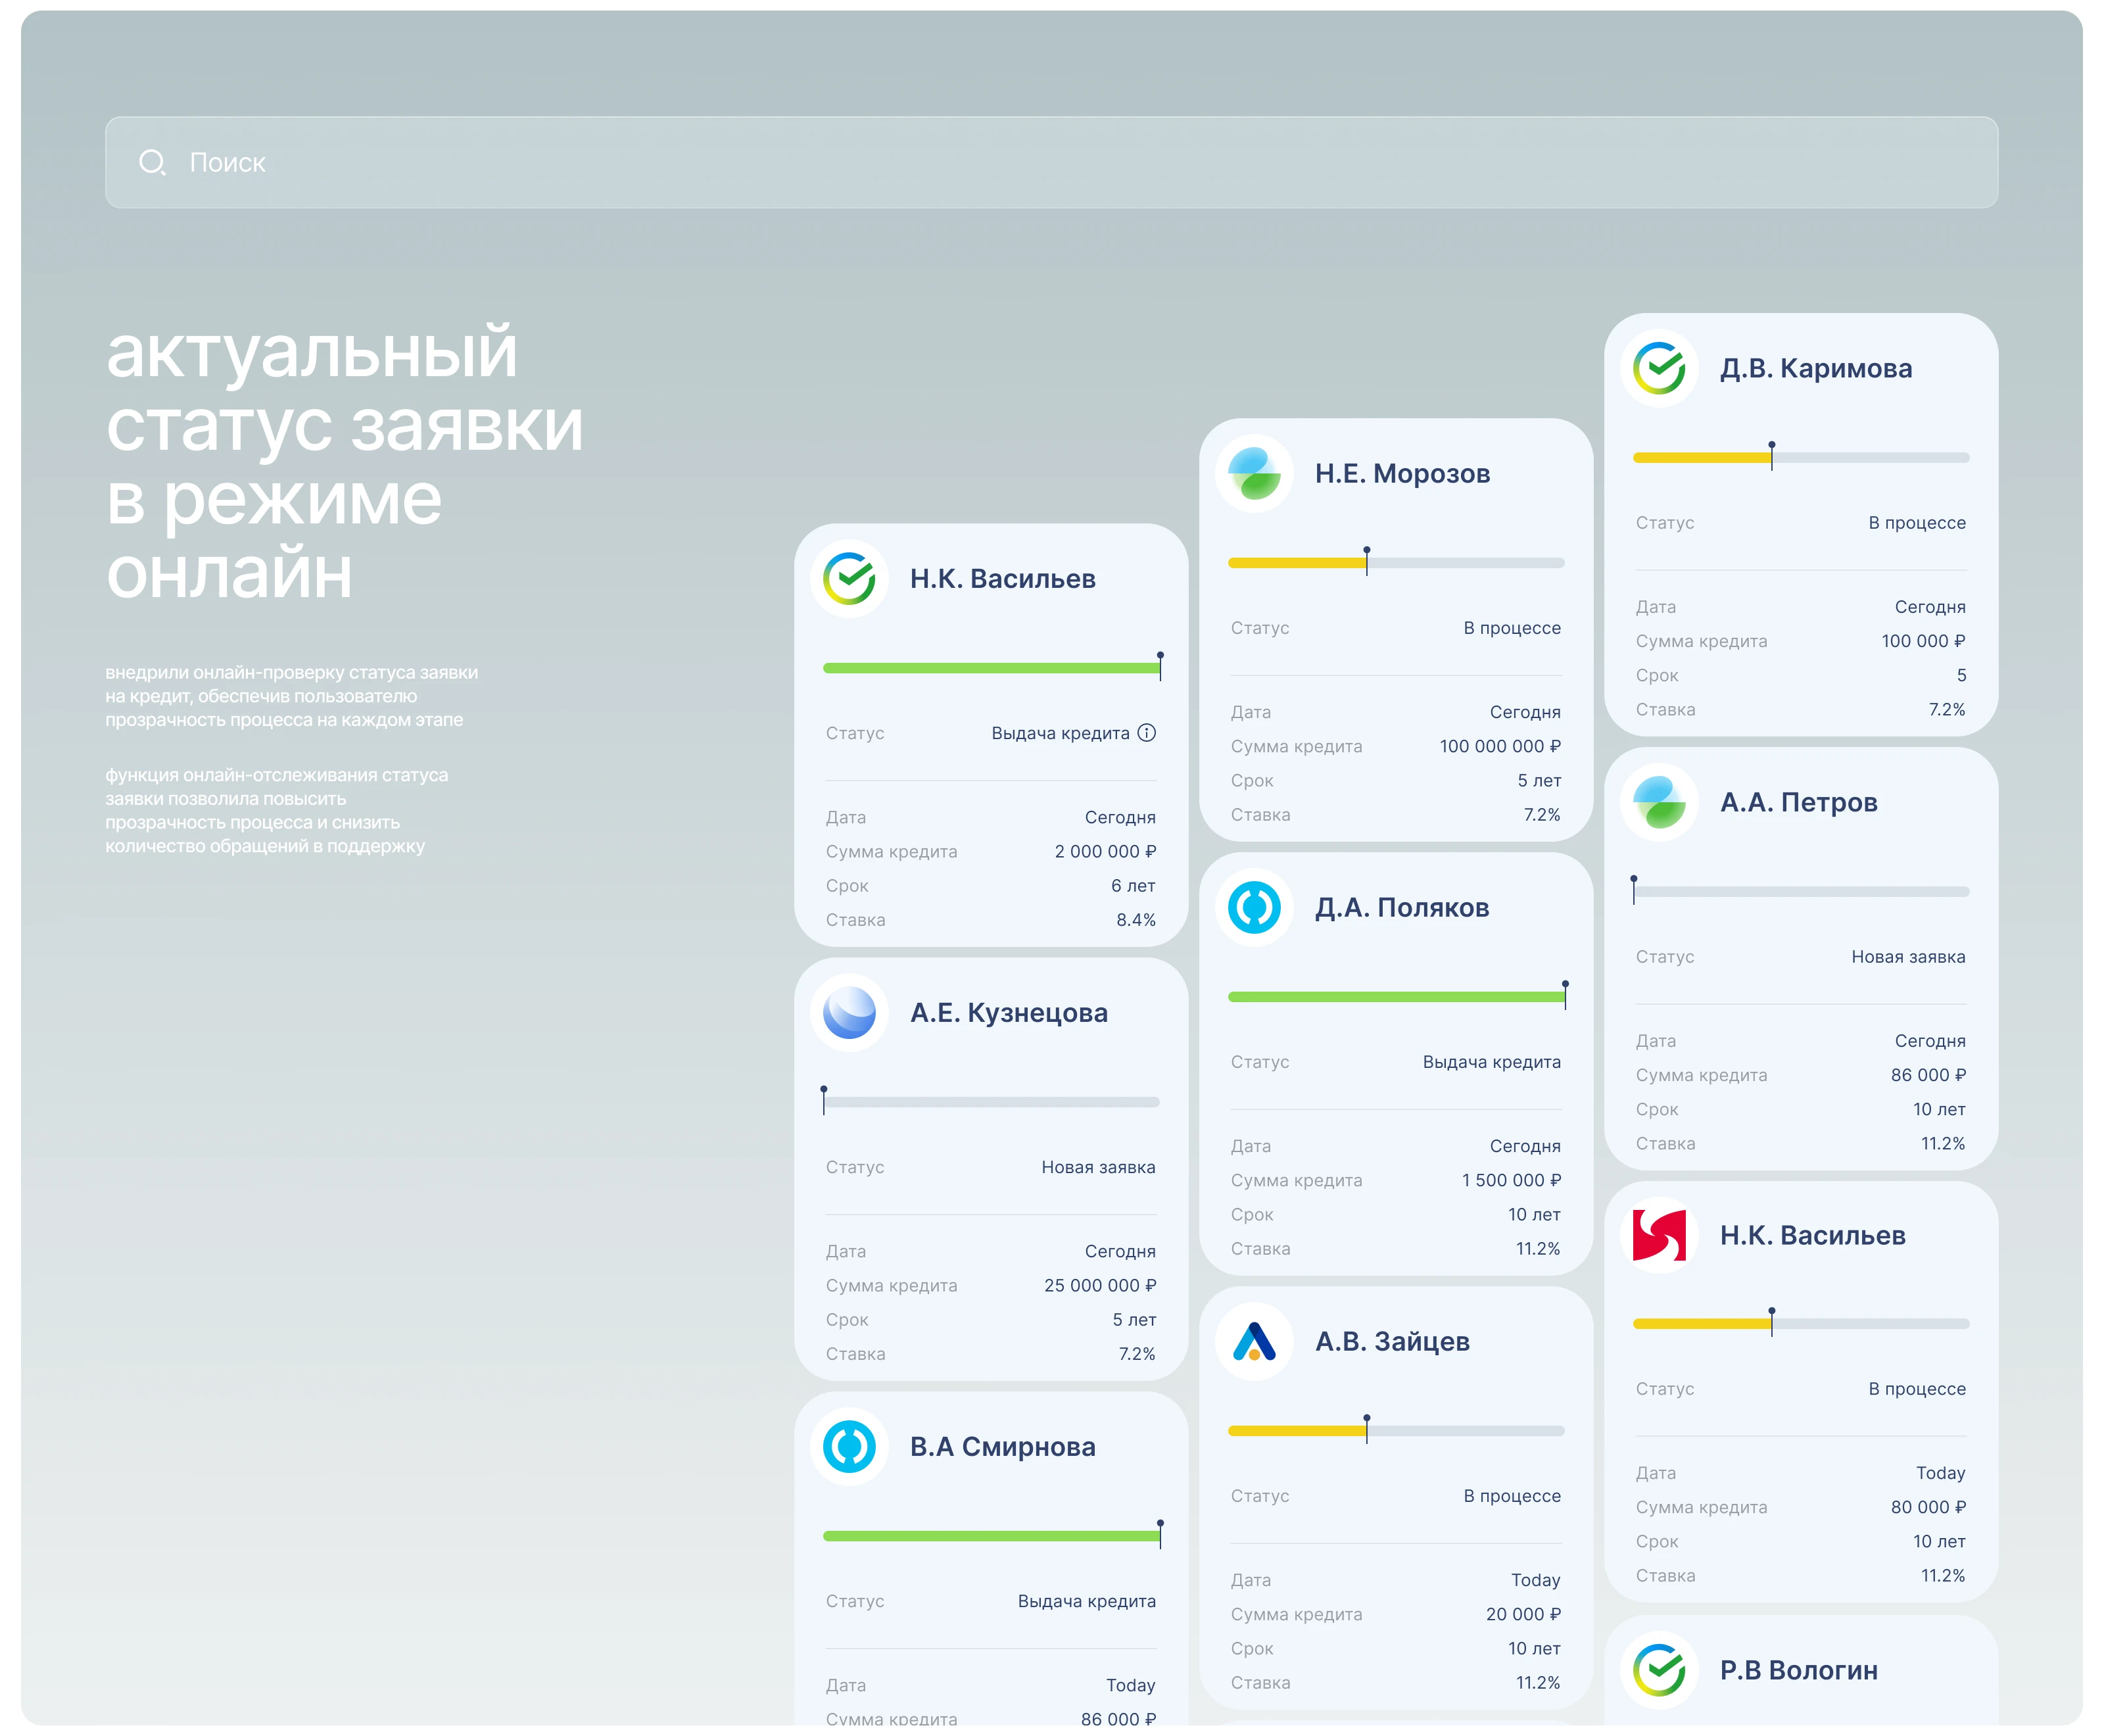Click В процессе status on Д.В. Каримова card
This screenshot has width=2104, height=1736.
coord(1916,523)
